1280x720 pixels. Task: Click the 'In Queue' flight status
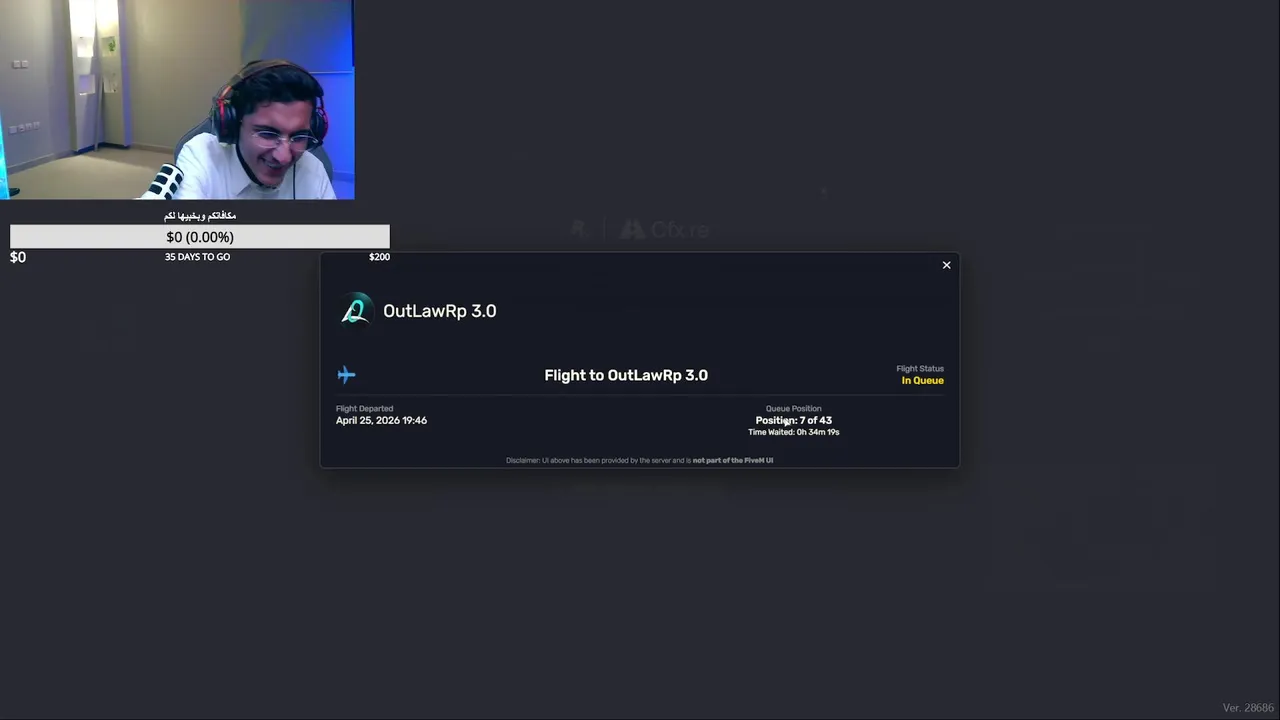[x=922, y=380]
